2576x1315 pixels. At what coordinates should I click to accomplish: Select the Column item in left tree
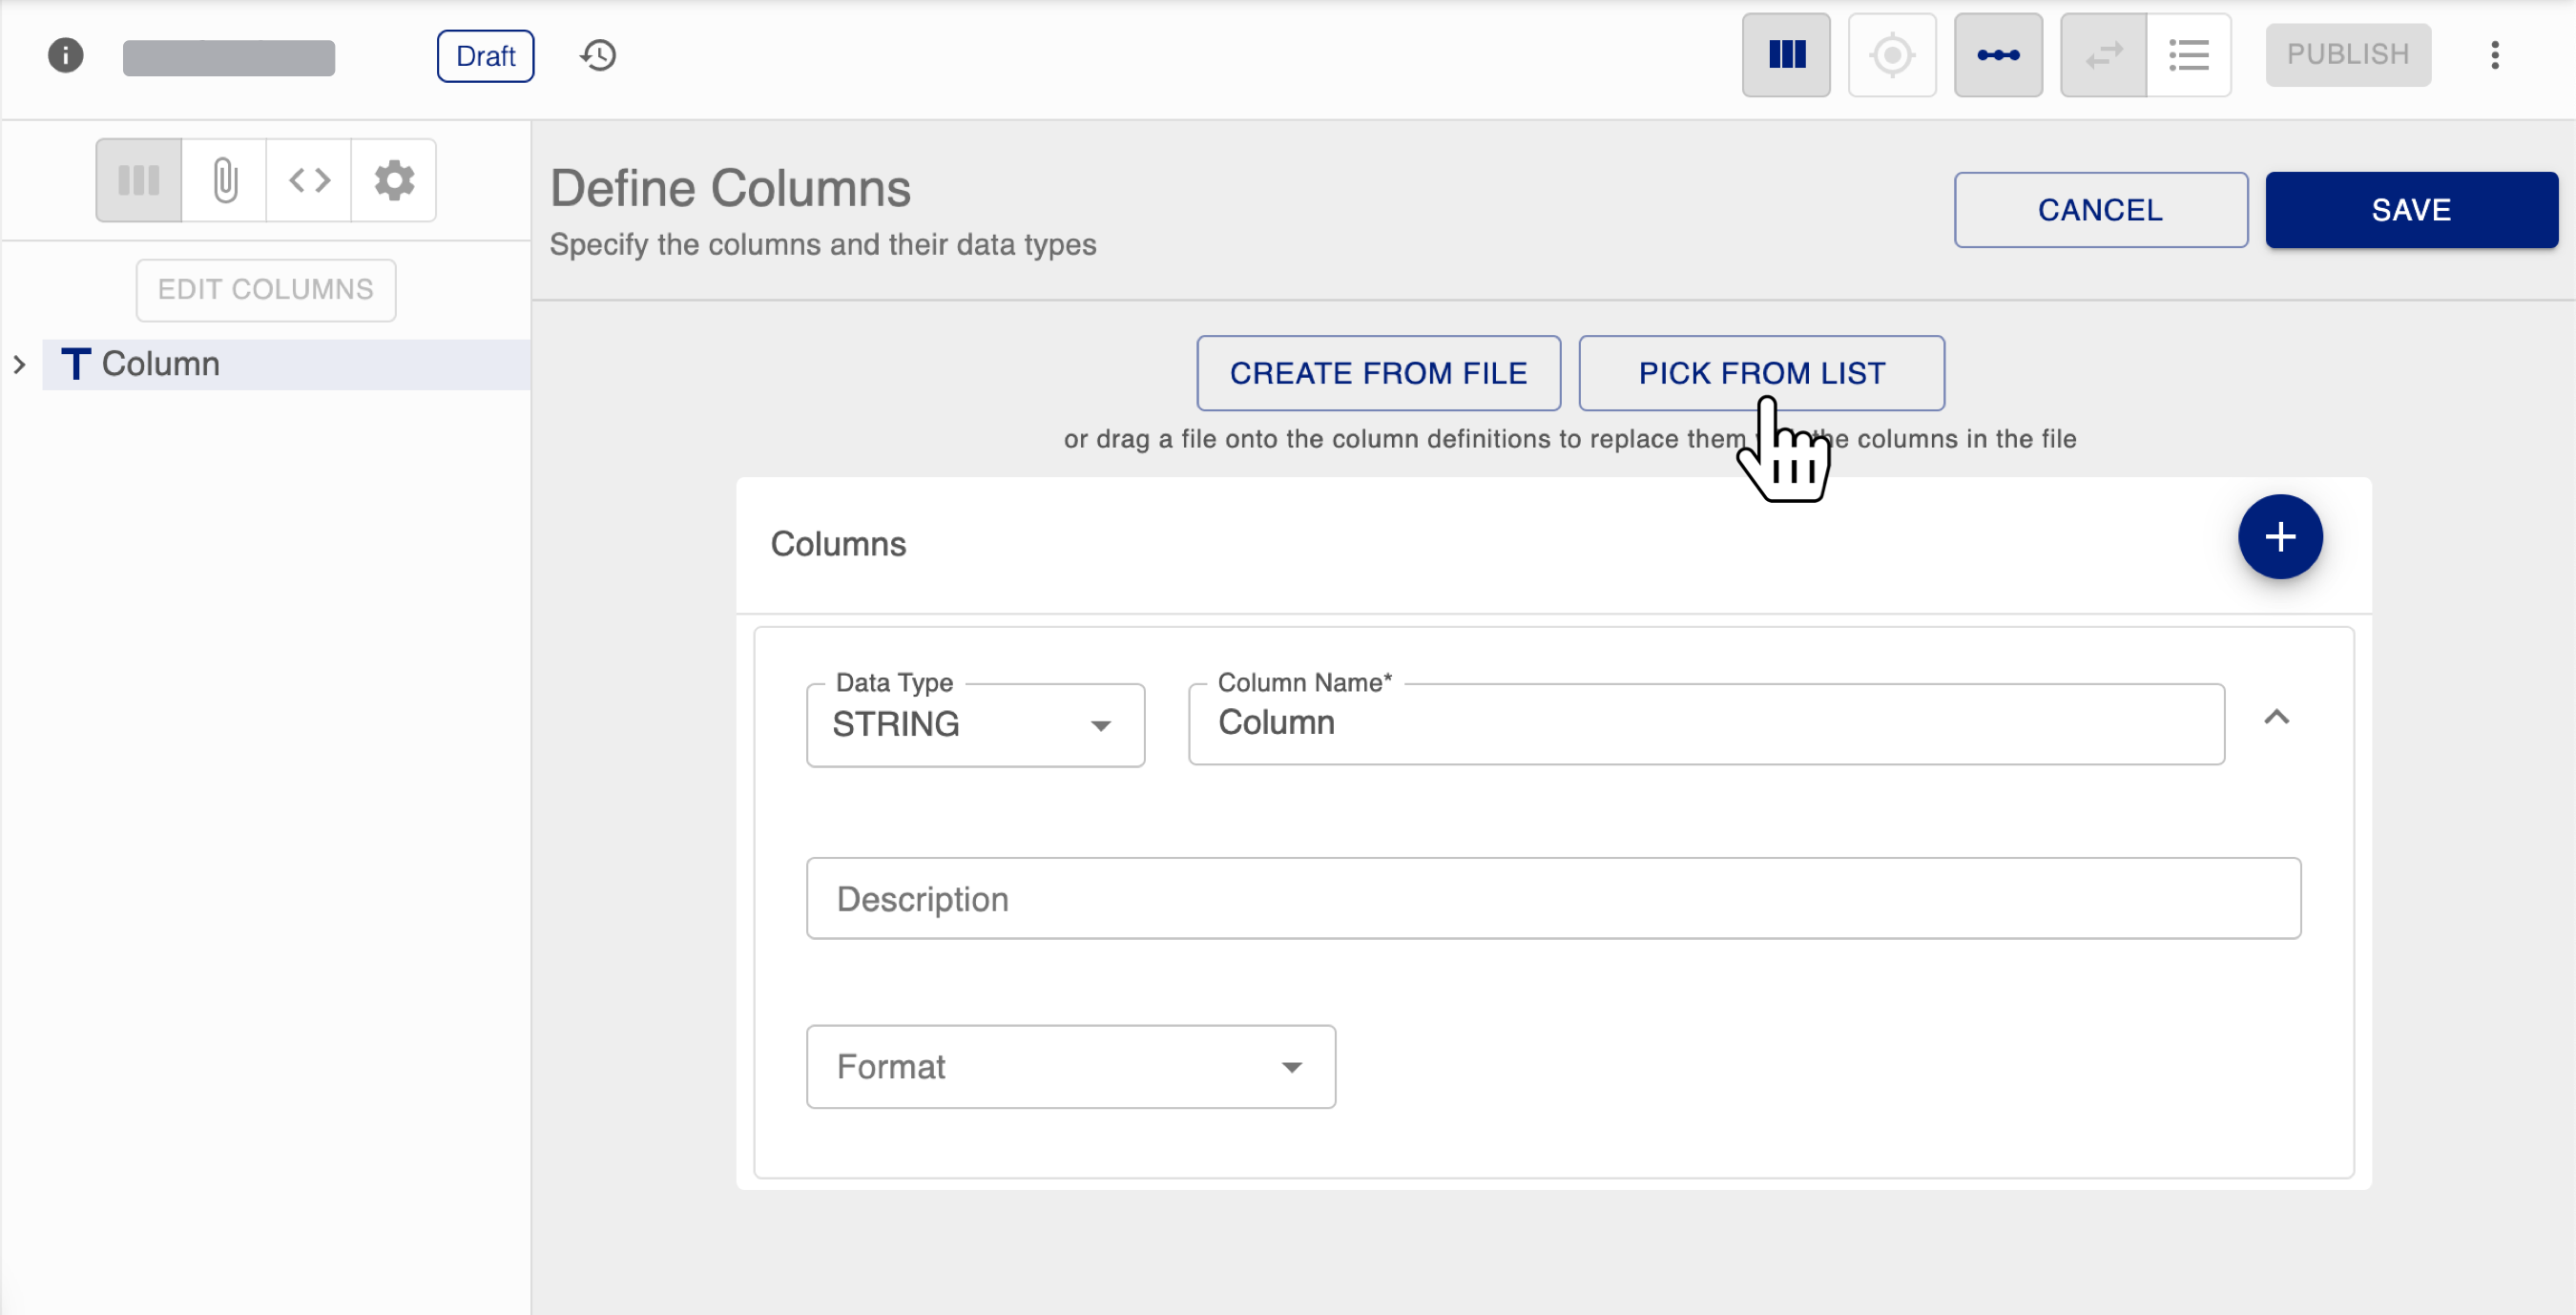pos(286,365)
